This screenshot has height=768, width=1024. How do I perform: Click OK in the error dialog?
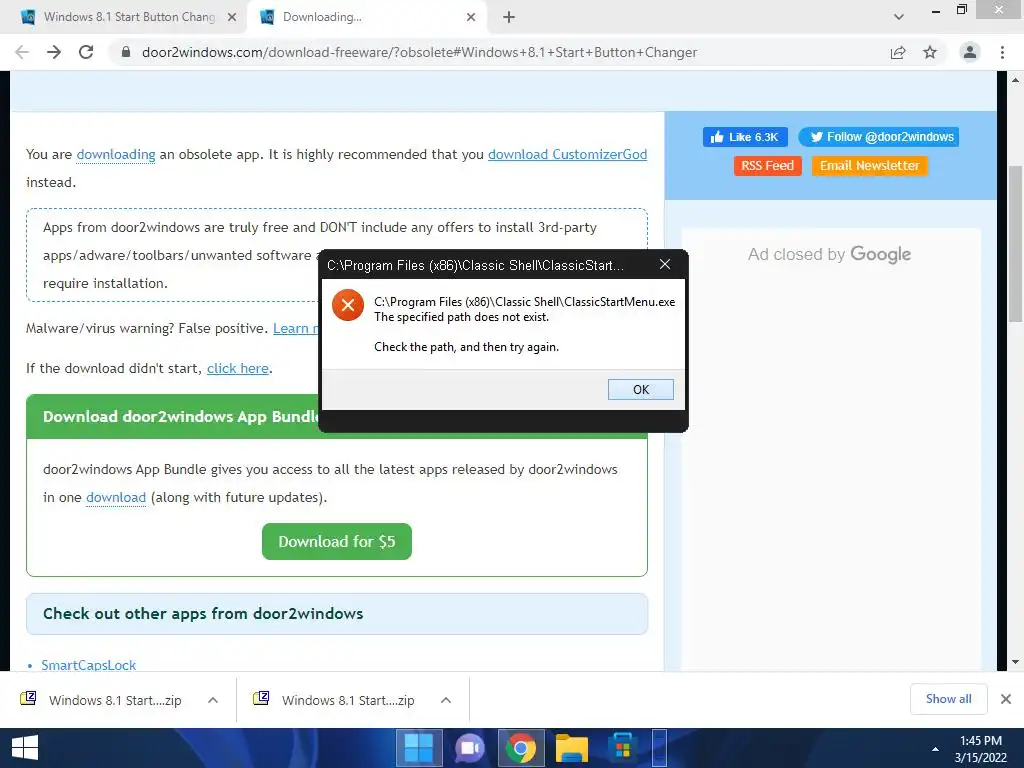coord(641,389)
